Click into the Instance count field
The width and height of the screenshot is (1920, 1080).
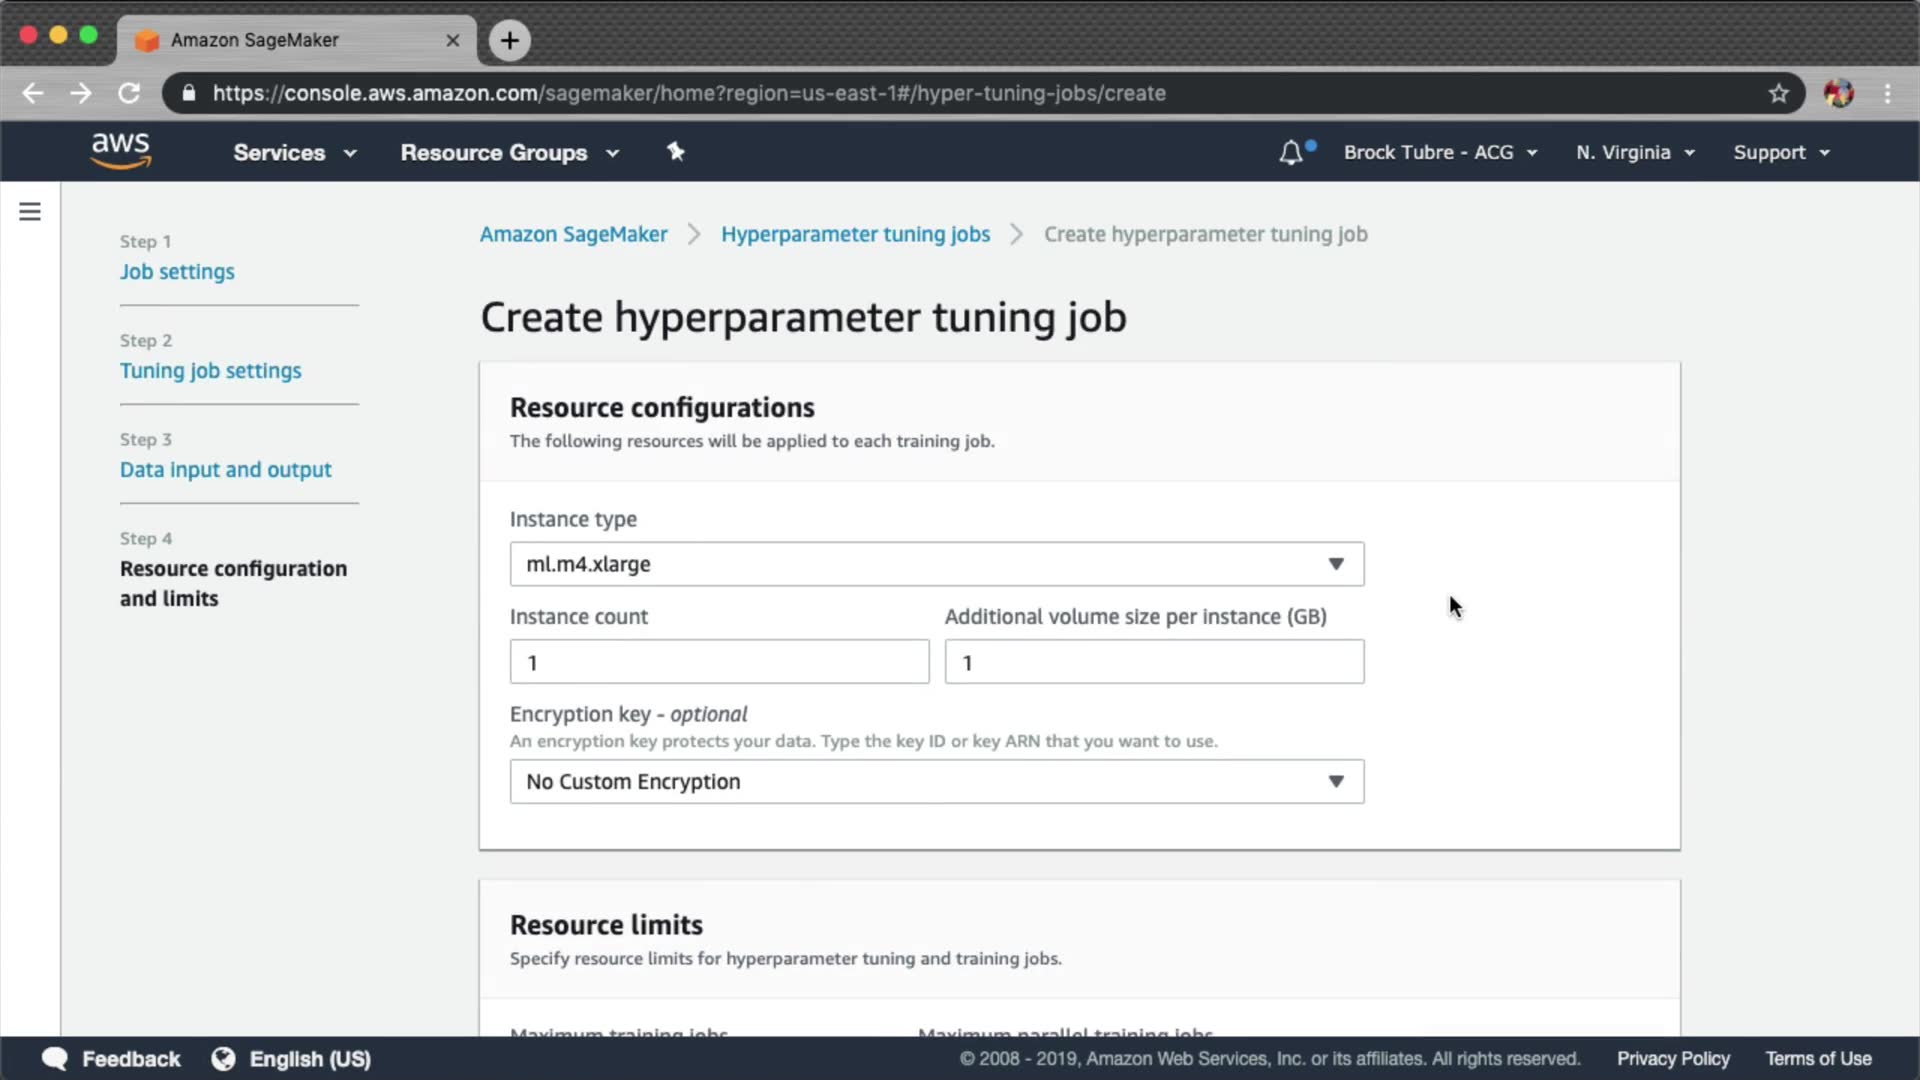tap(719, 662)
